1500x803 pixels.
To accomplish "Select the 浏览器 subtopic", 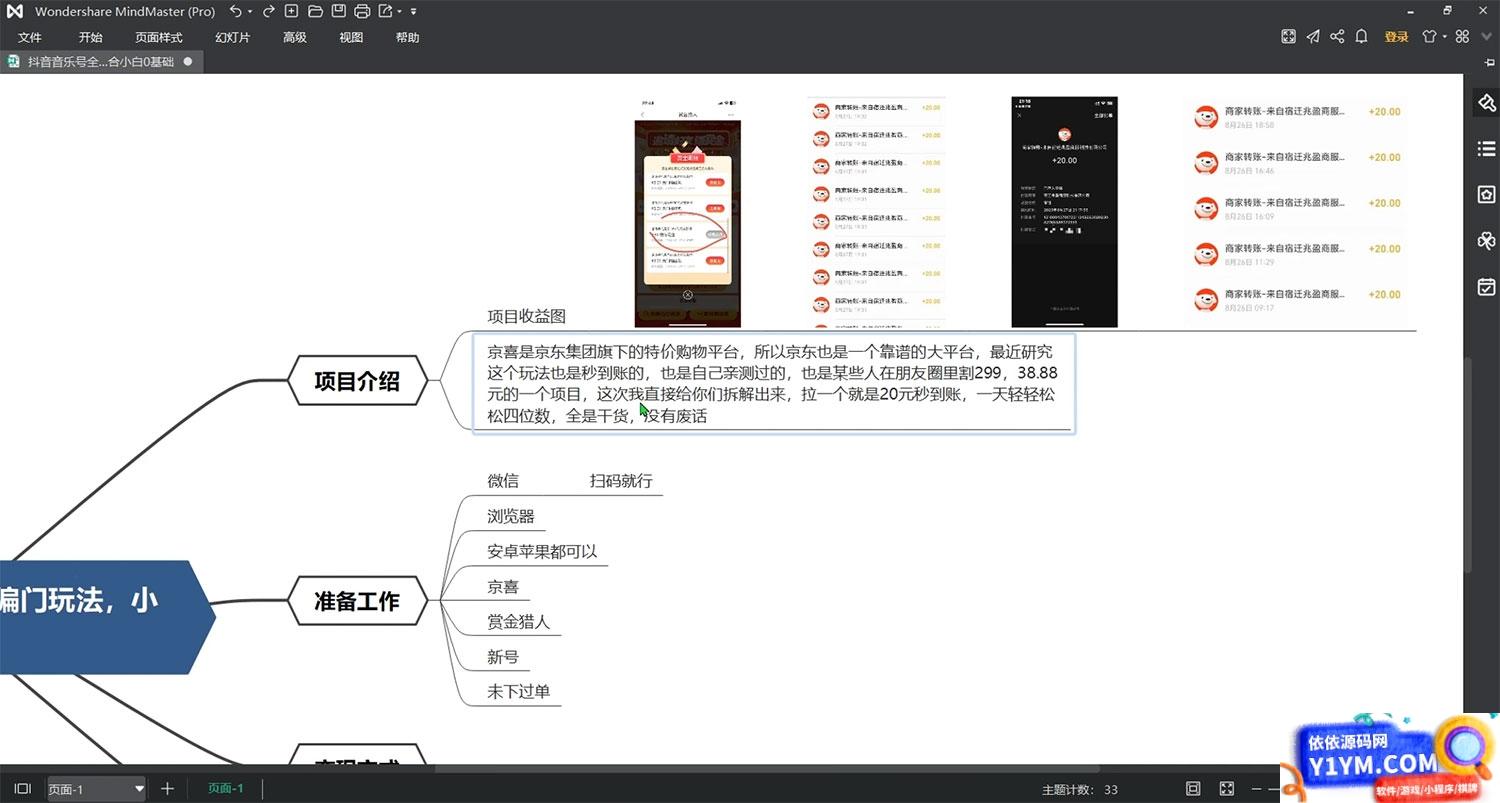I will tap(511, 517).
